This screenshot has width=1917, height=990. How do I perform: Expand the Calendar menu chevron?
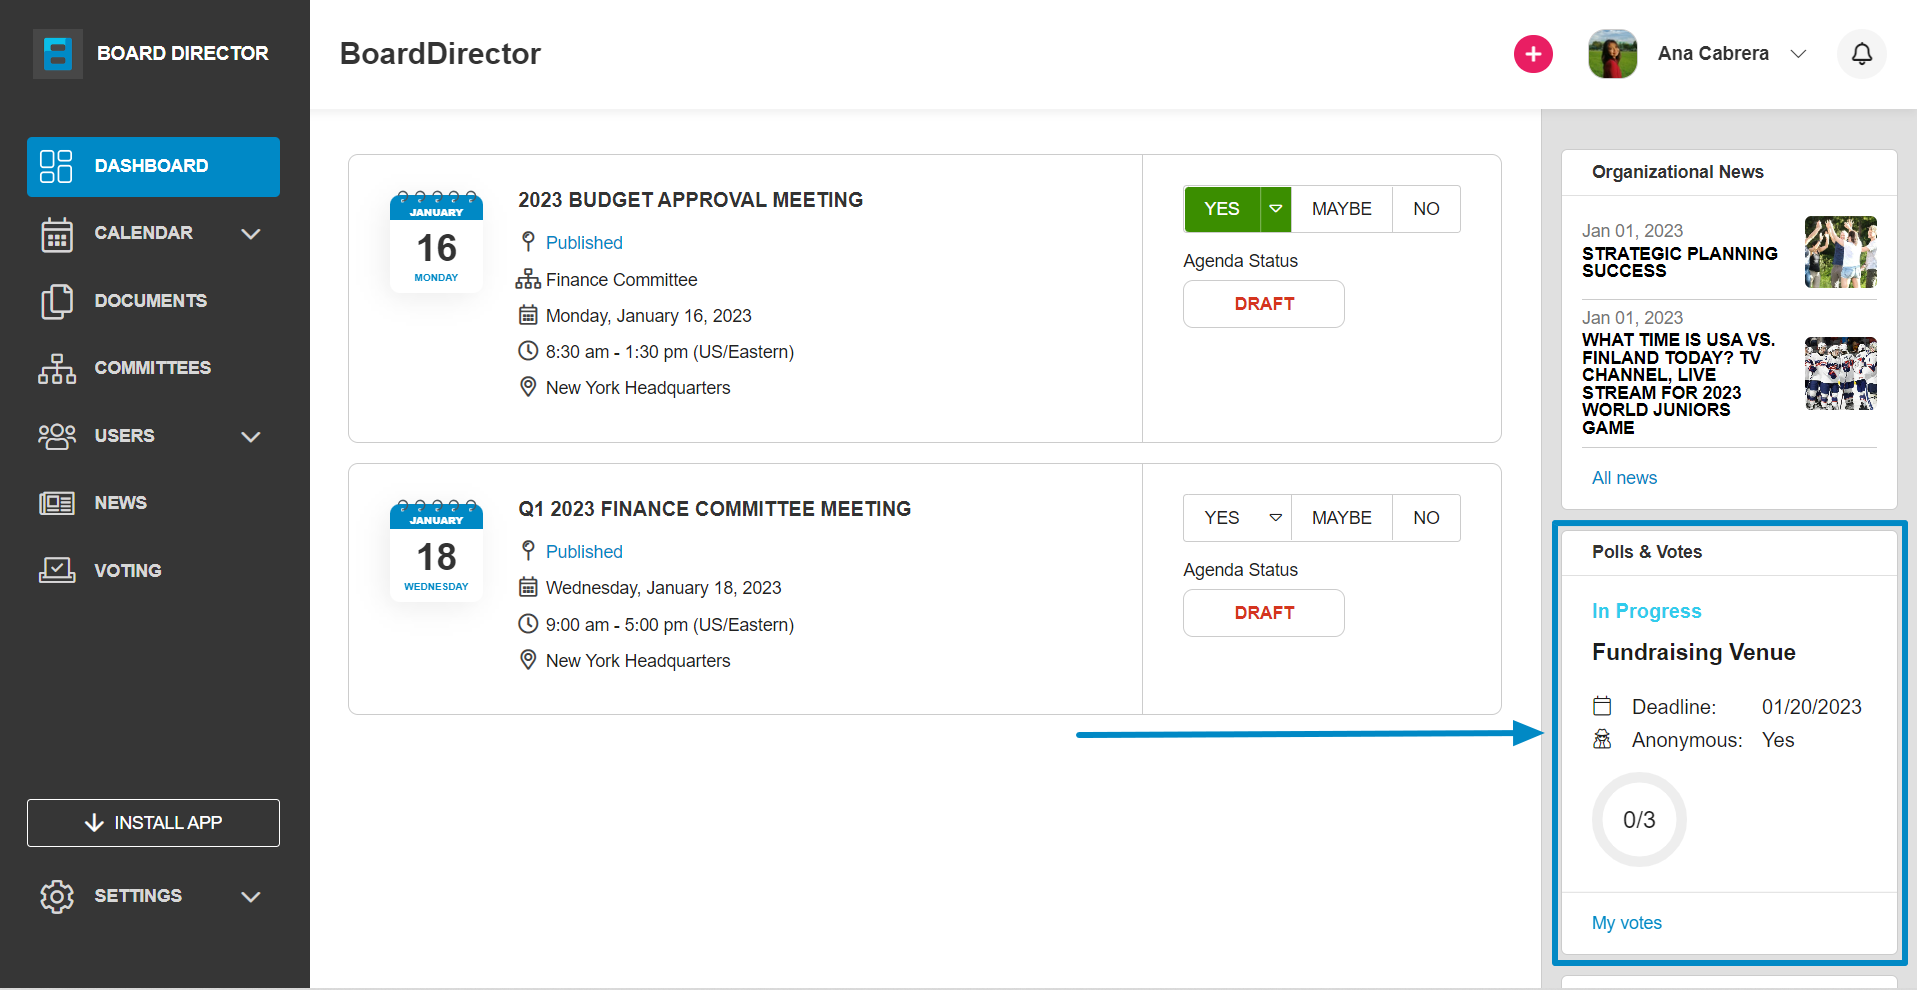[x=251, y=233]
